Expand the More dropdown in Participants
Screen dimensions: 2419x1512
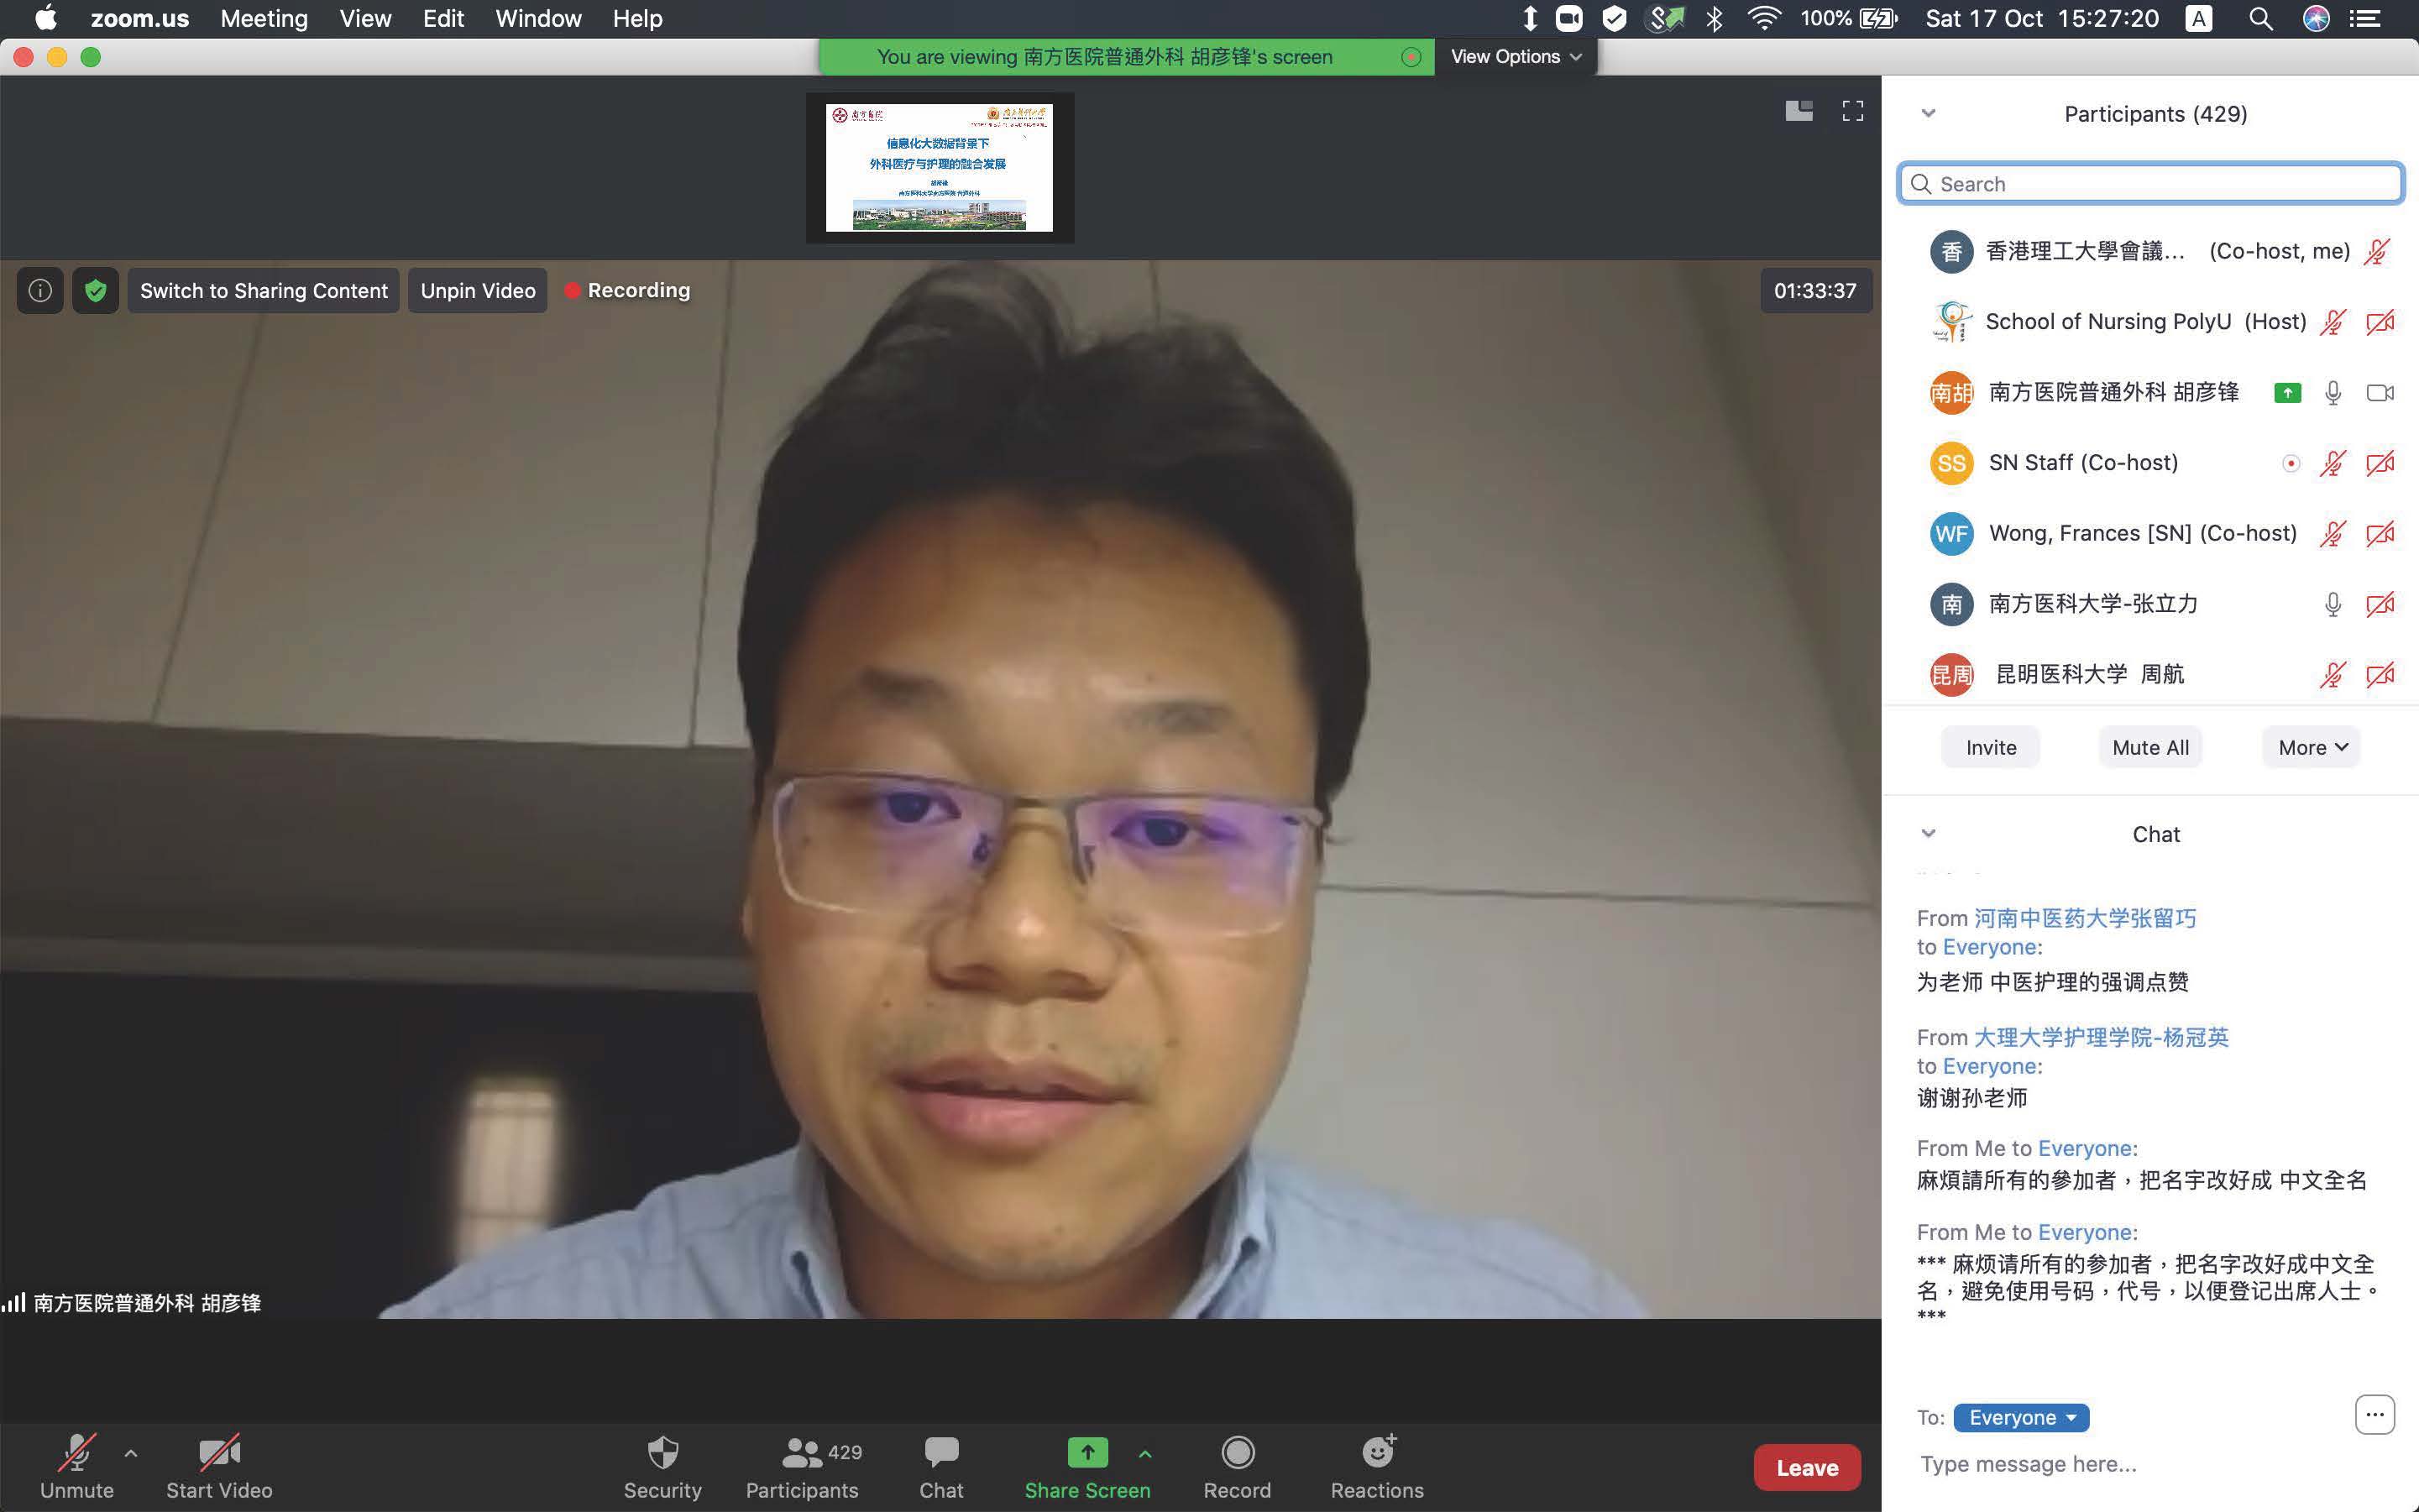2311,747
